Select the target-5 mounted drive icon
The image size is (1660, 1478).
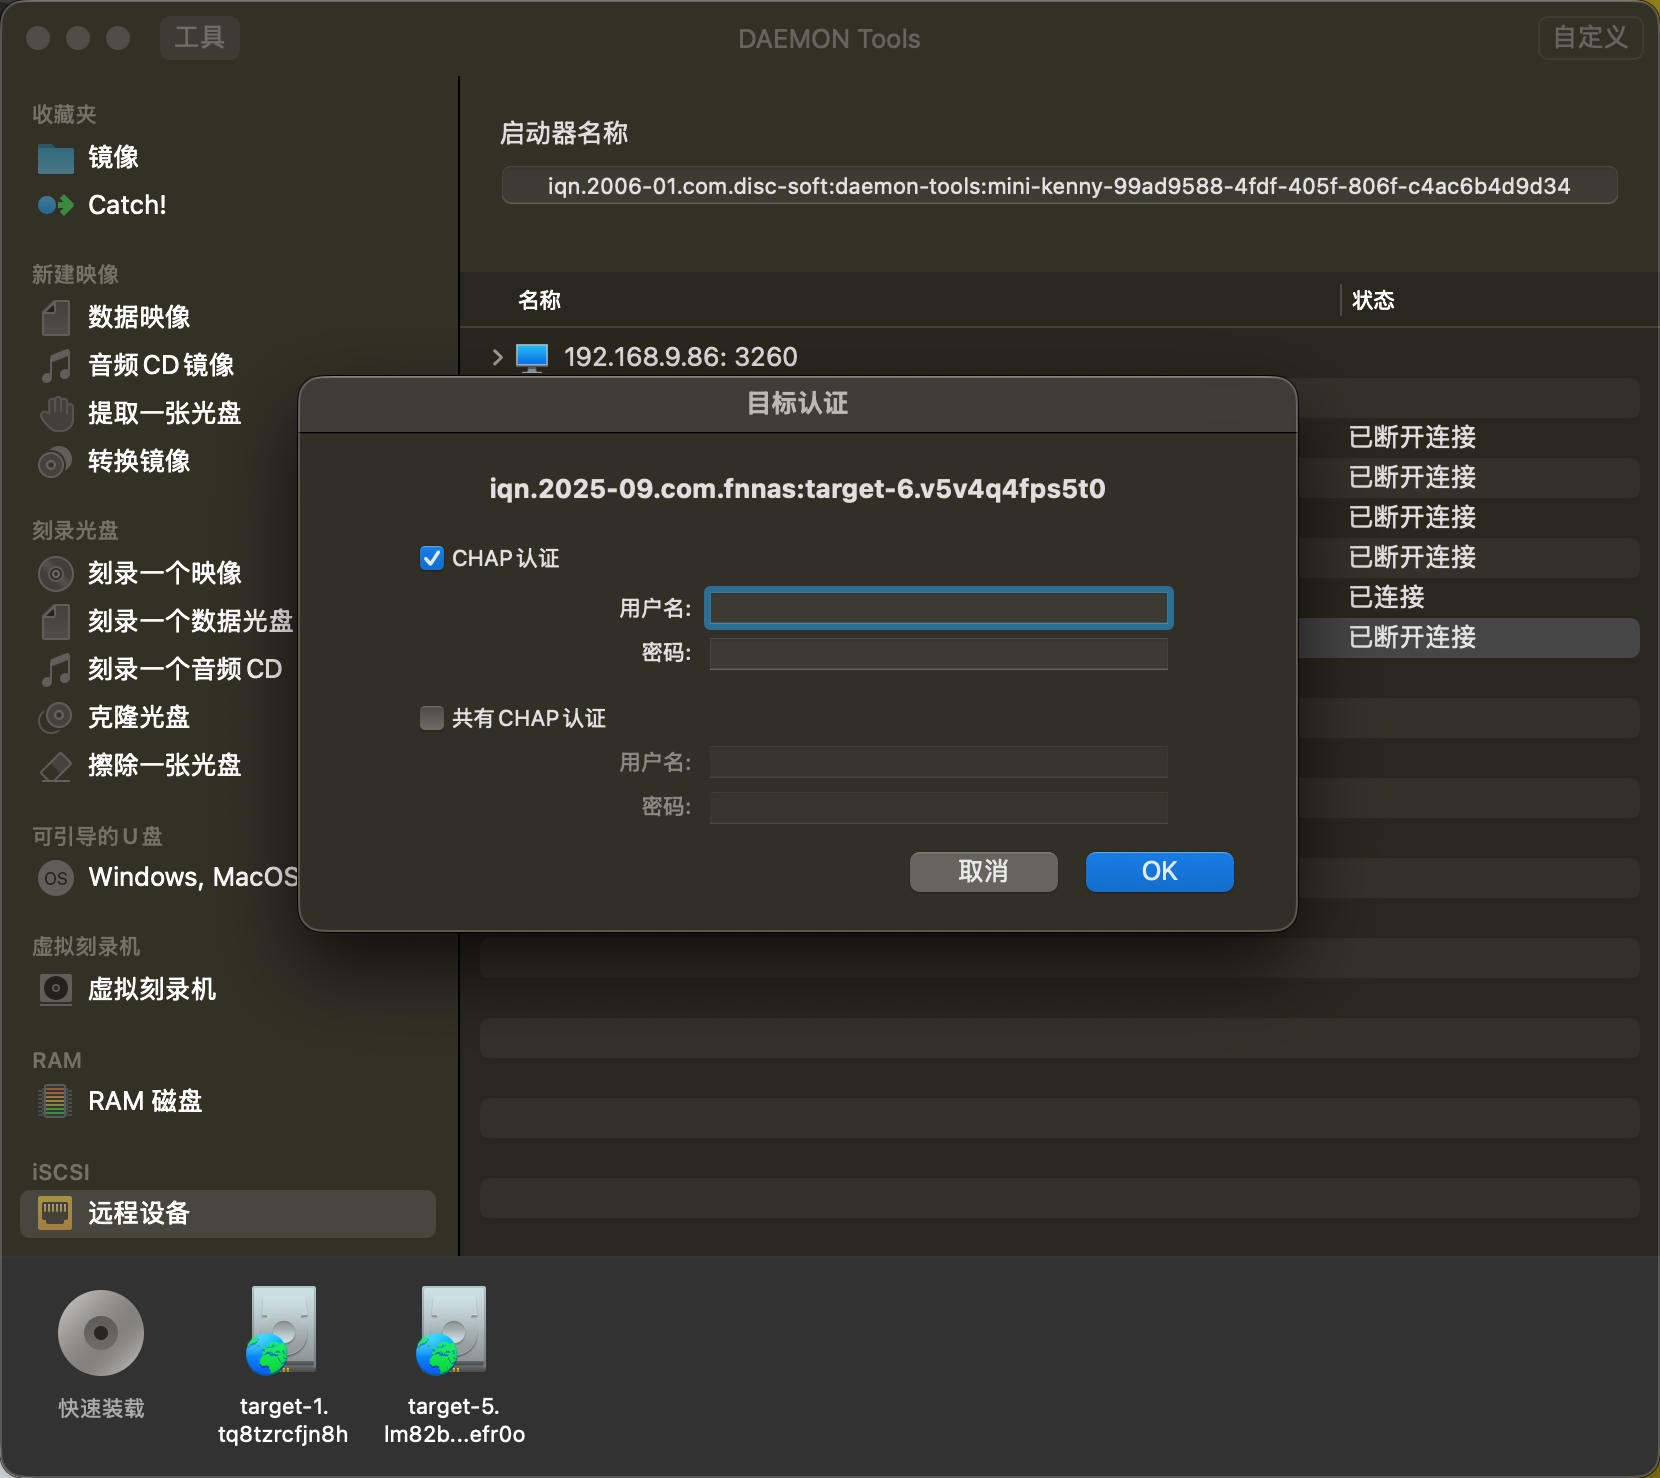pos(453,1331)
